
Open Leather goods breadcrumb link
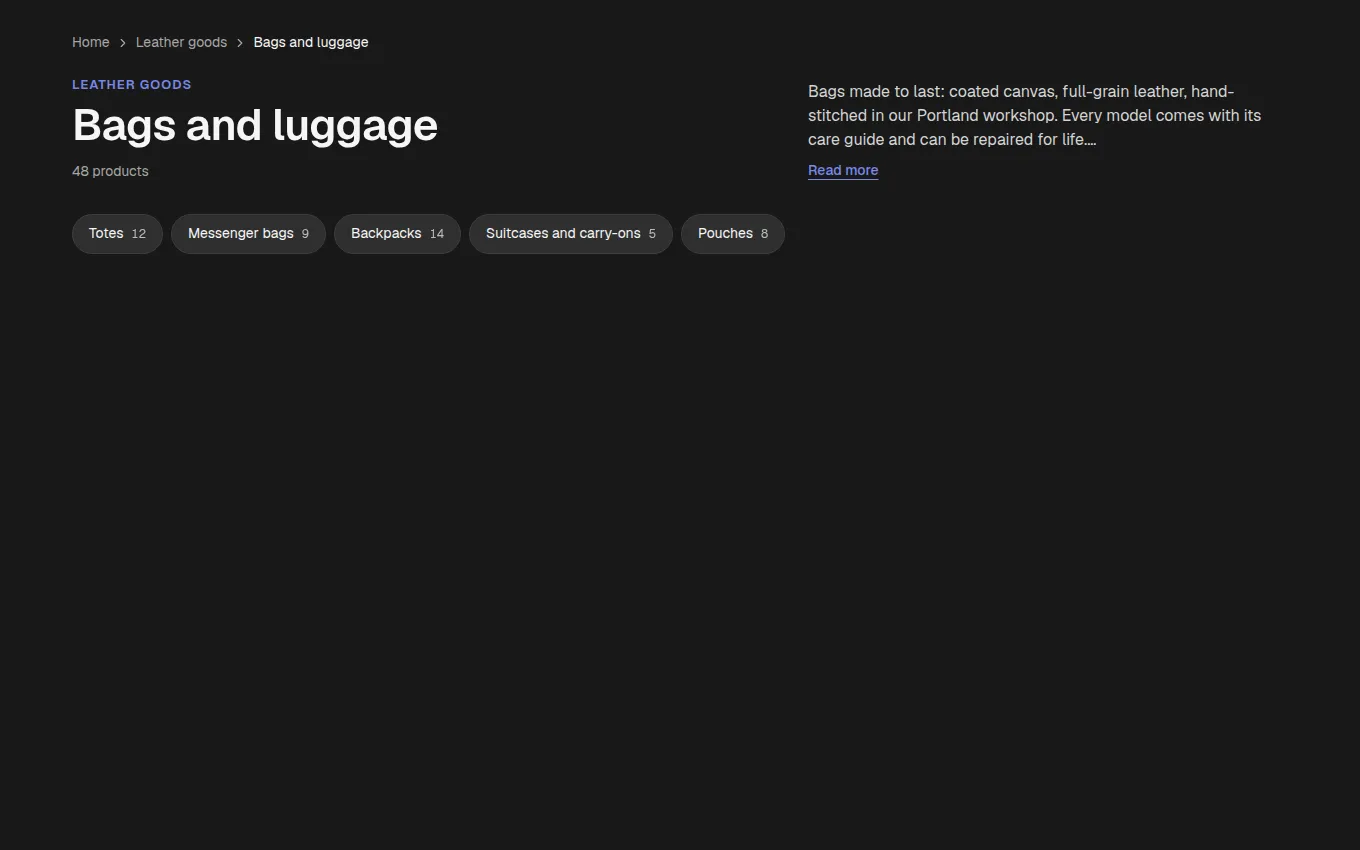point(181,42)
